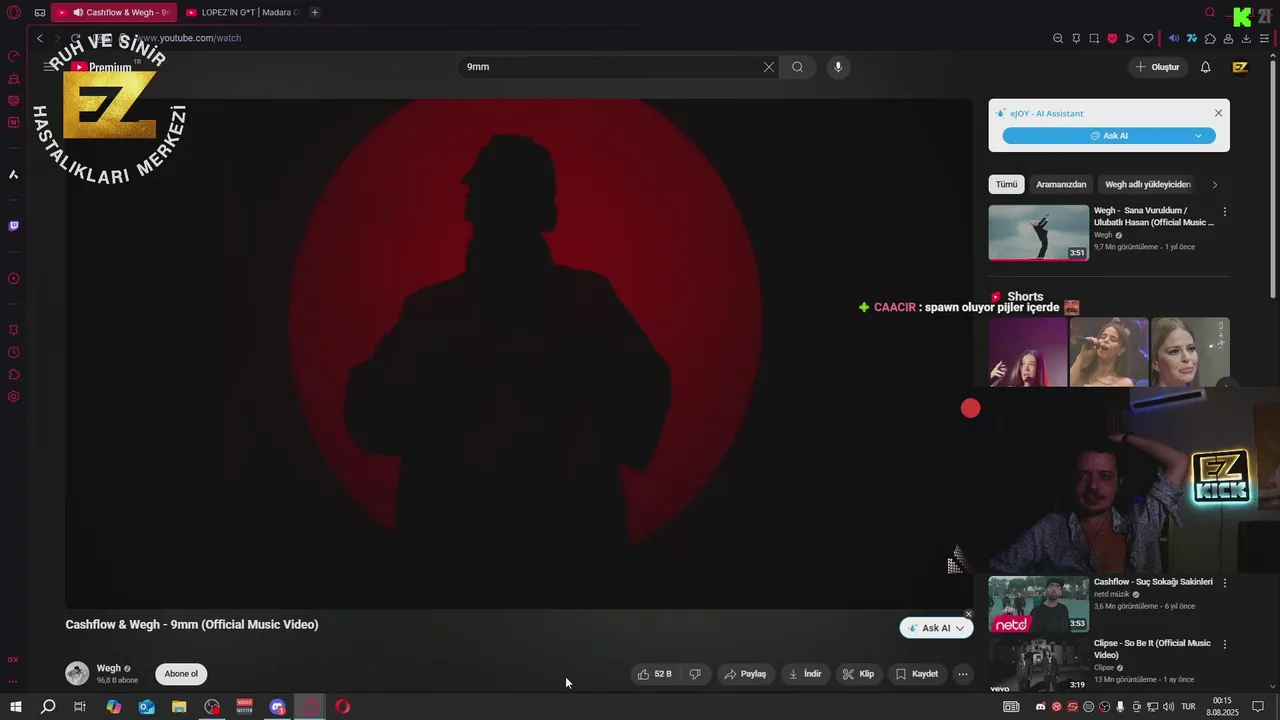The image size is (1280, 720).
Task: Launch Outlook from the taskbar
Action: (x=146, y=707)
